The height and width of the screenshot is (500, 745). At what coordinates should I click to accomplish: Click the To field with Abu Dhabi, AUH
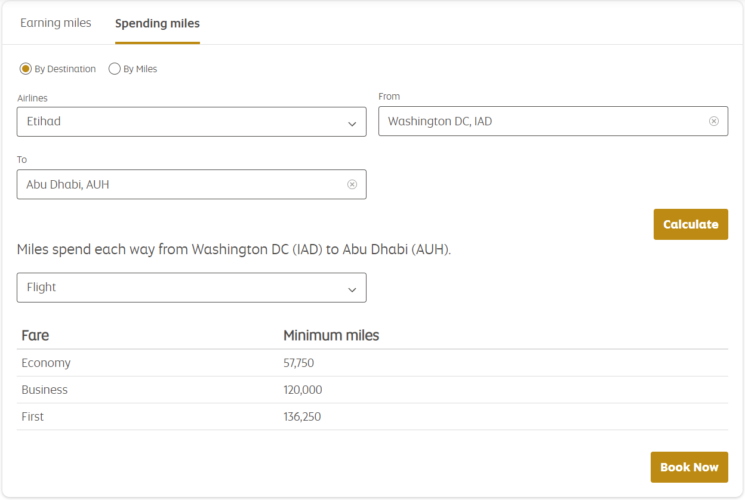pyautogui.click(x=180, y=184)
